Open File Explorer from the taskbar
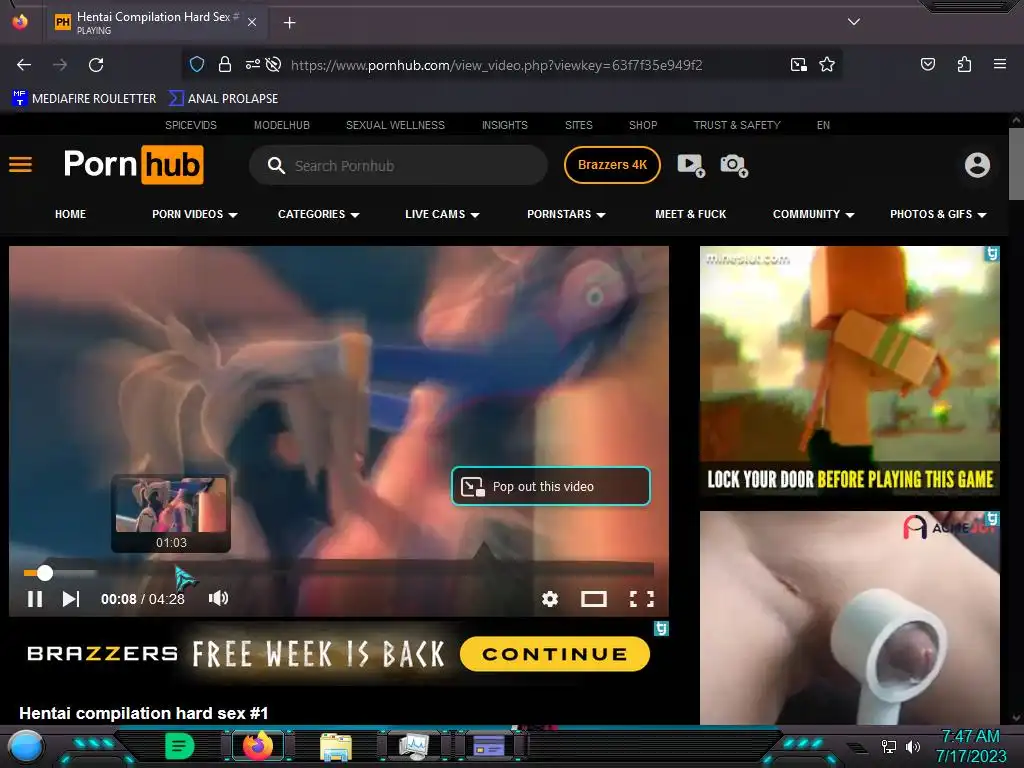This screenshot has width=1024, height=768. click(336, 746)
